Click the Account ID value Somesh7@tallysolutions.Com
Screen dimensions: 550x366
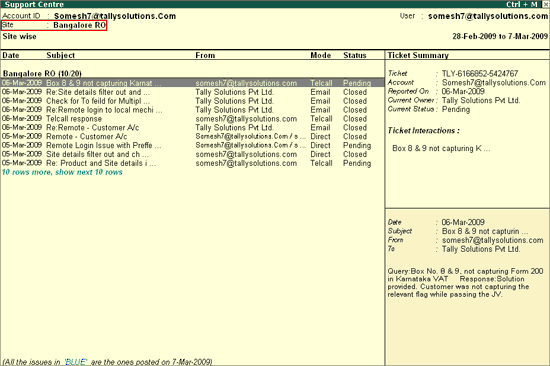pyautogui.click(x=115, y=16)
